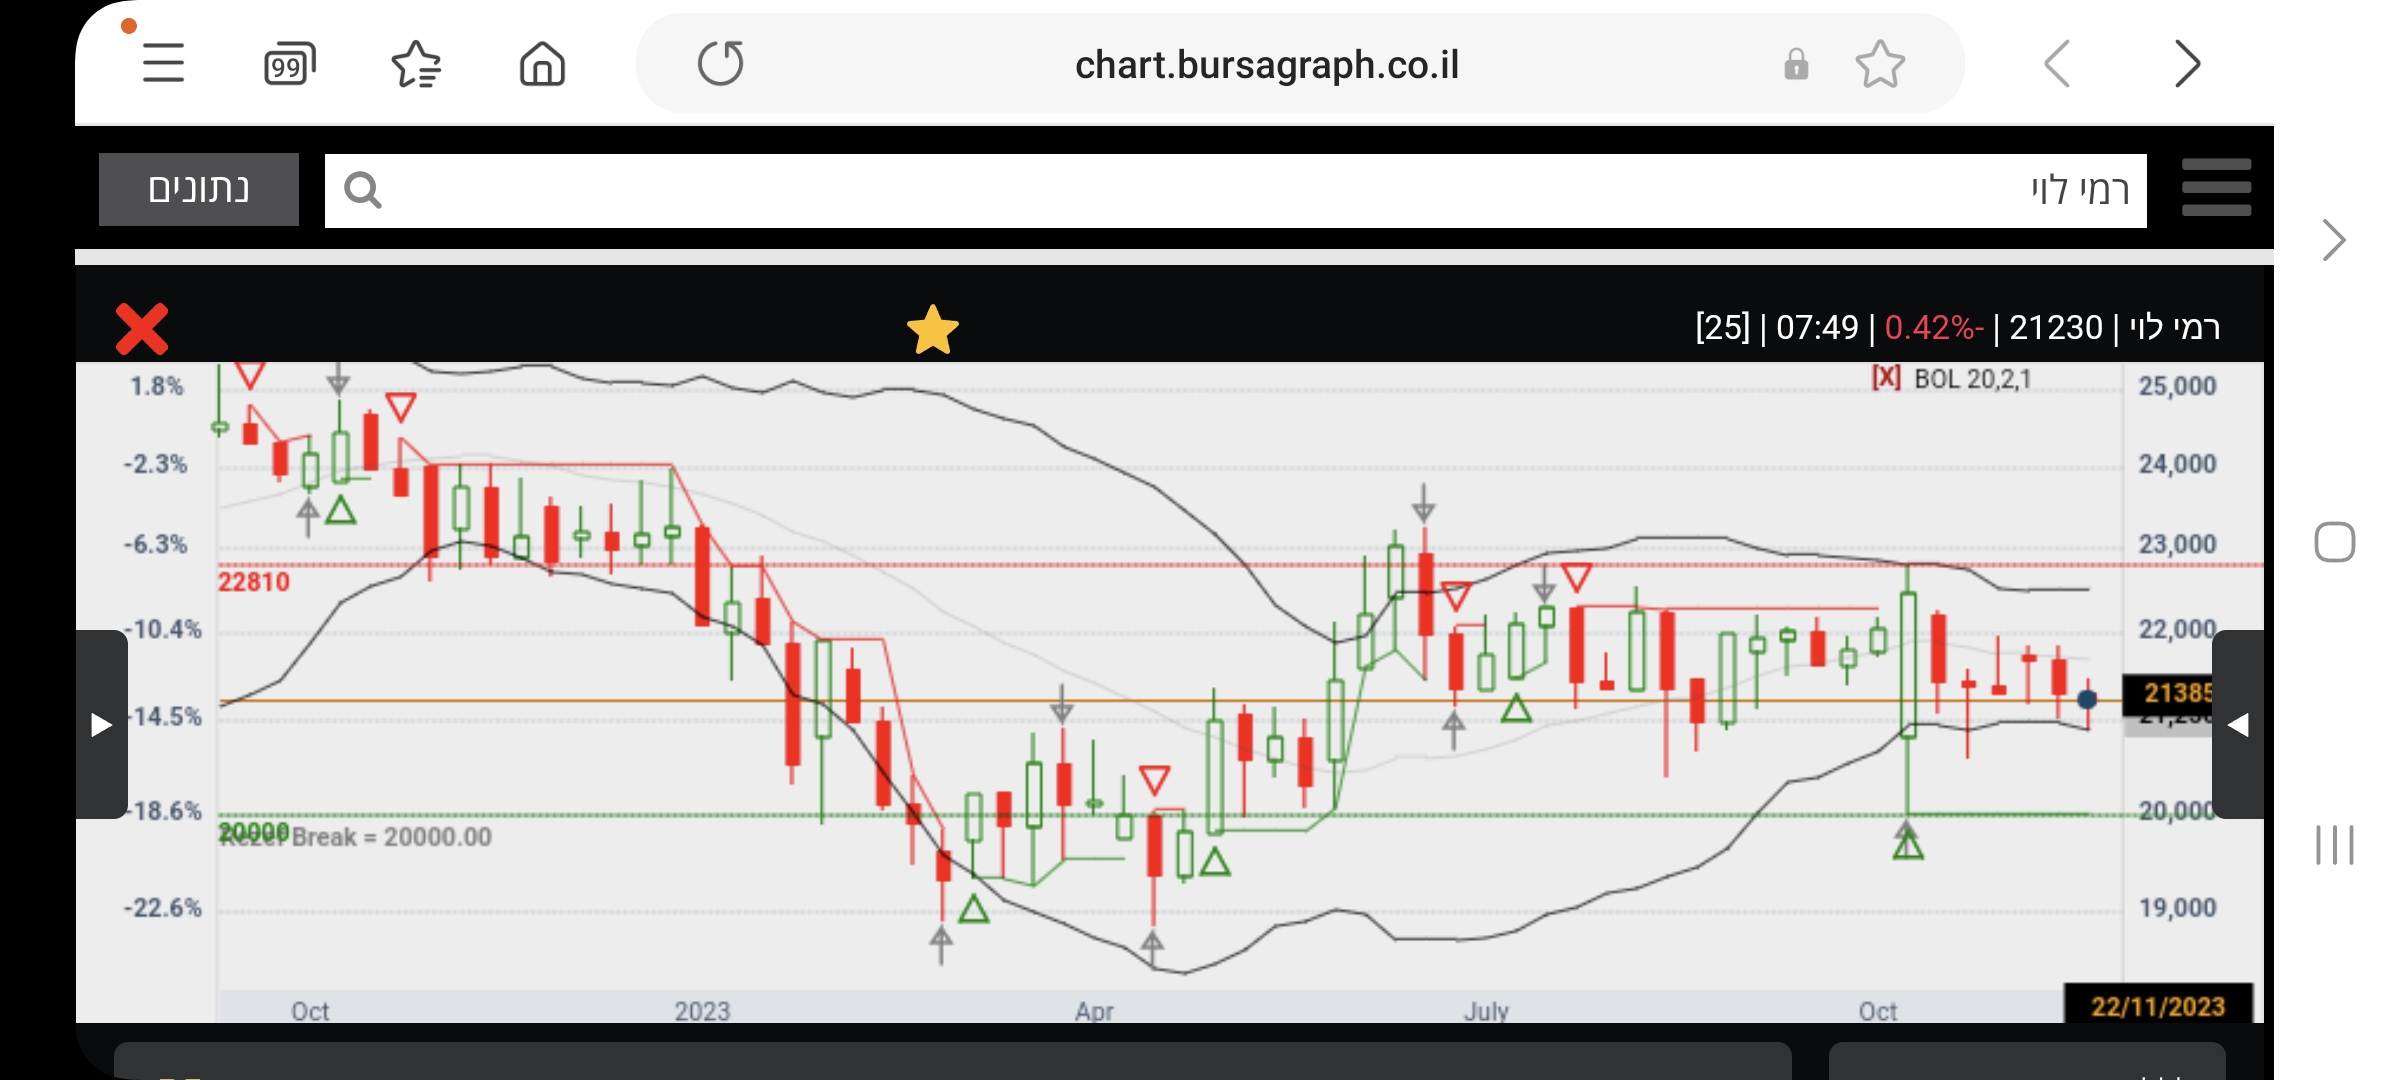Image resolution: width=2400 pixels, height=1080 pixels.
Task: Toggle the yellow favorite star
Action: [932, 330]
